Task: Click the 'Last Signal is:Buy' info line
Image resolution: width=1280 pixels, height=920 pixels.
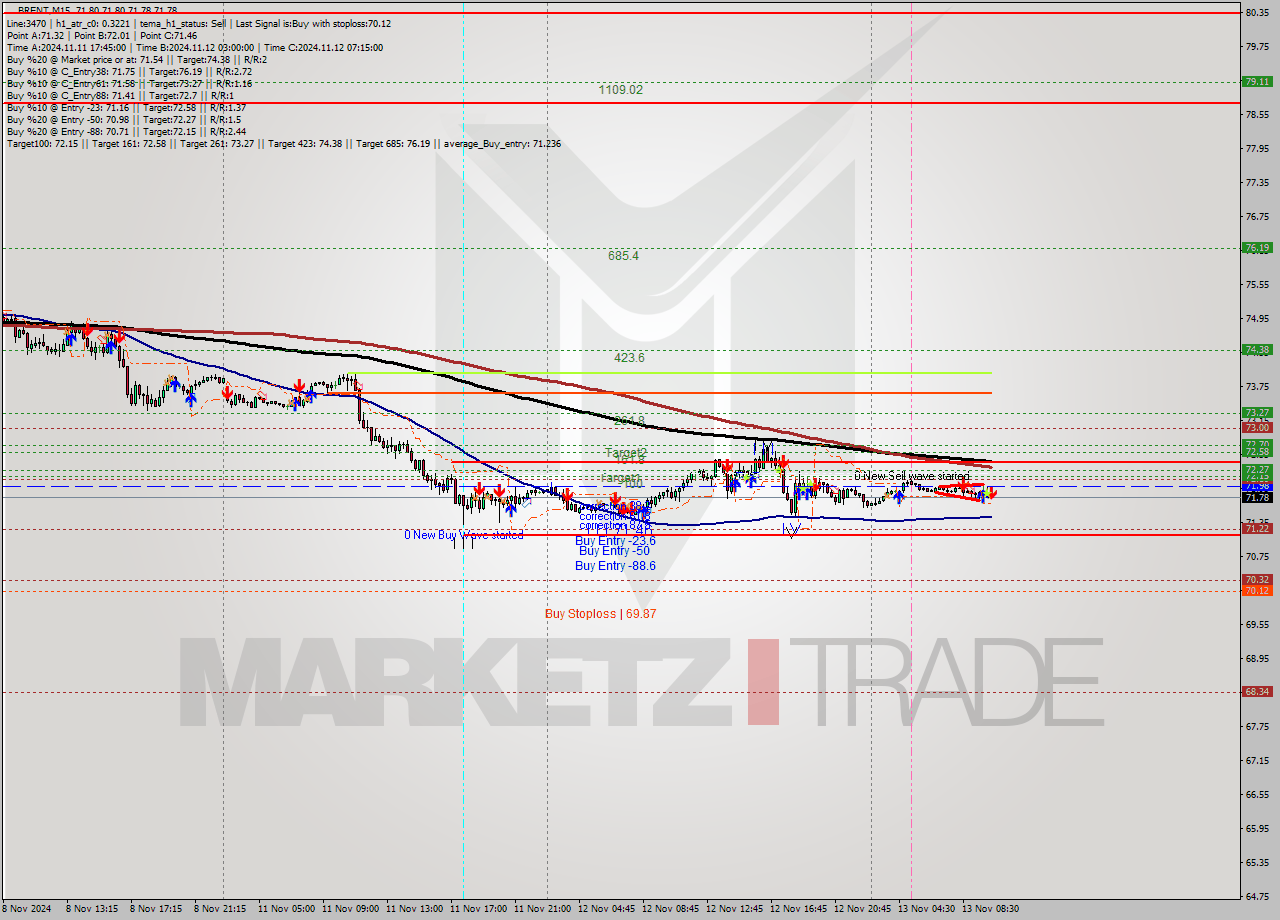Action: point(198,23)
